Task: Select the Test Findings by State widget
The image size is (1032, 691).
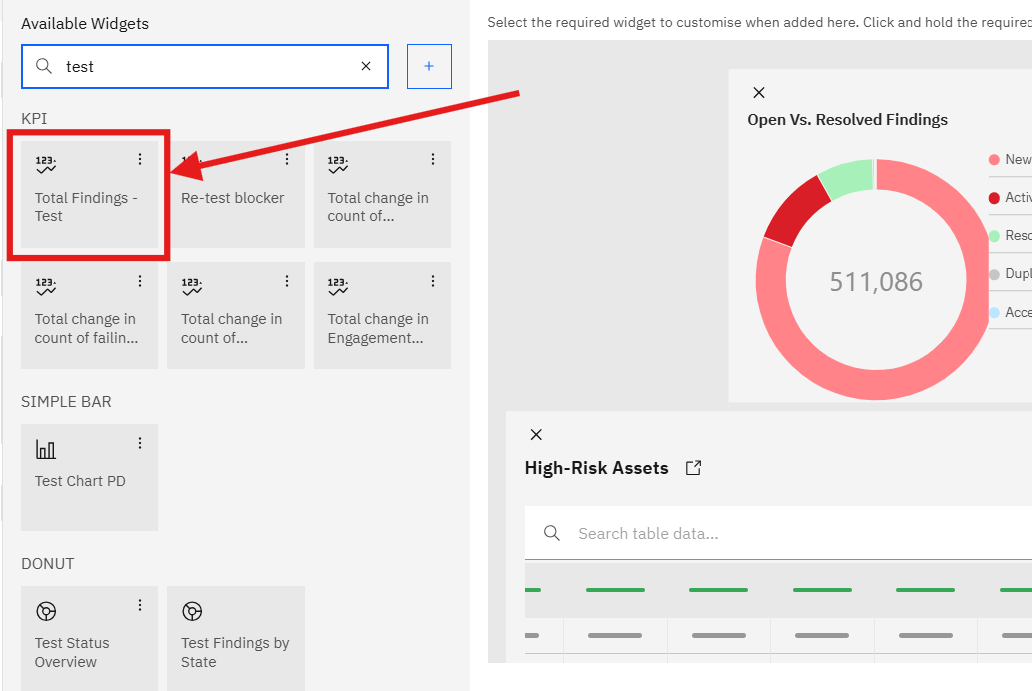Action: [x=236, y=638]
